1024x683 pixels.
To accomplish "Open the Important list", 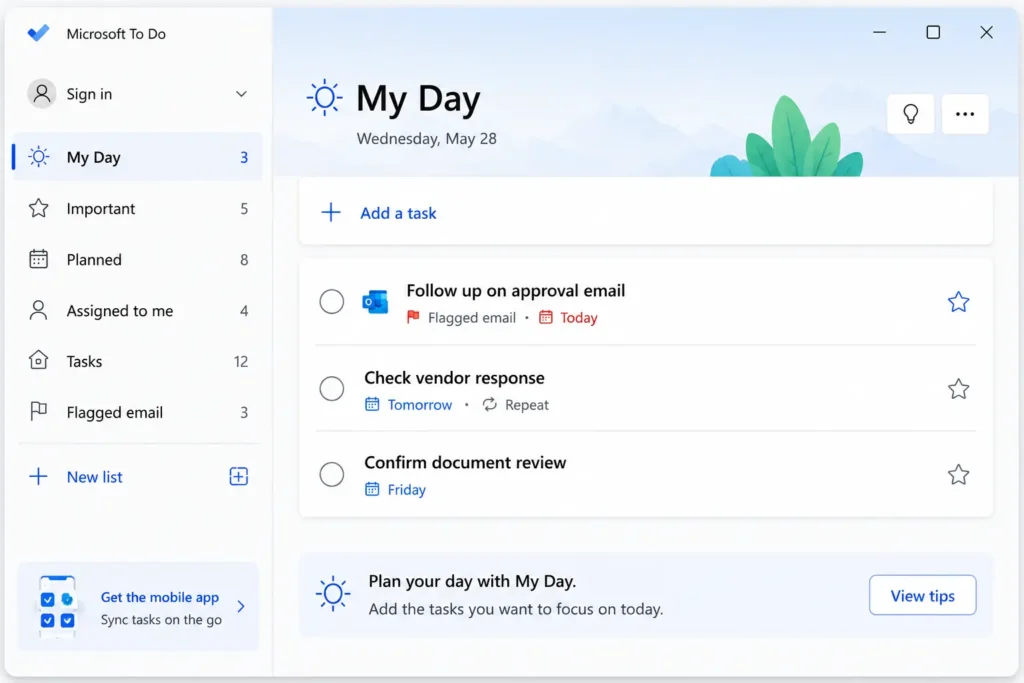I will click(138, 208).
